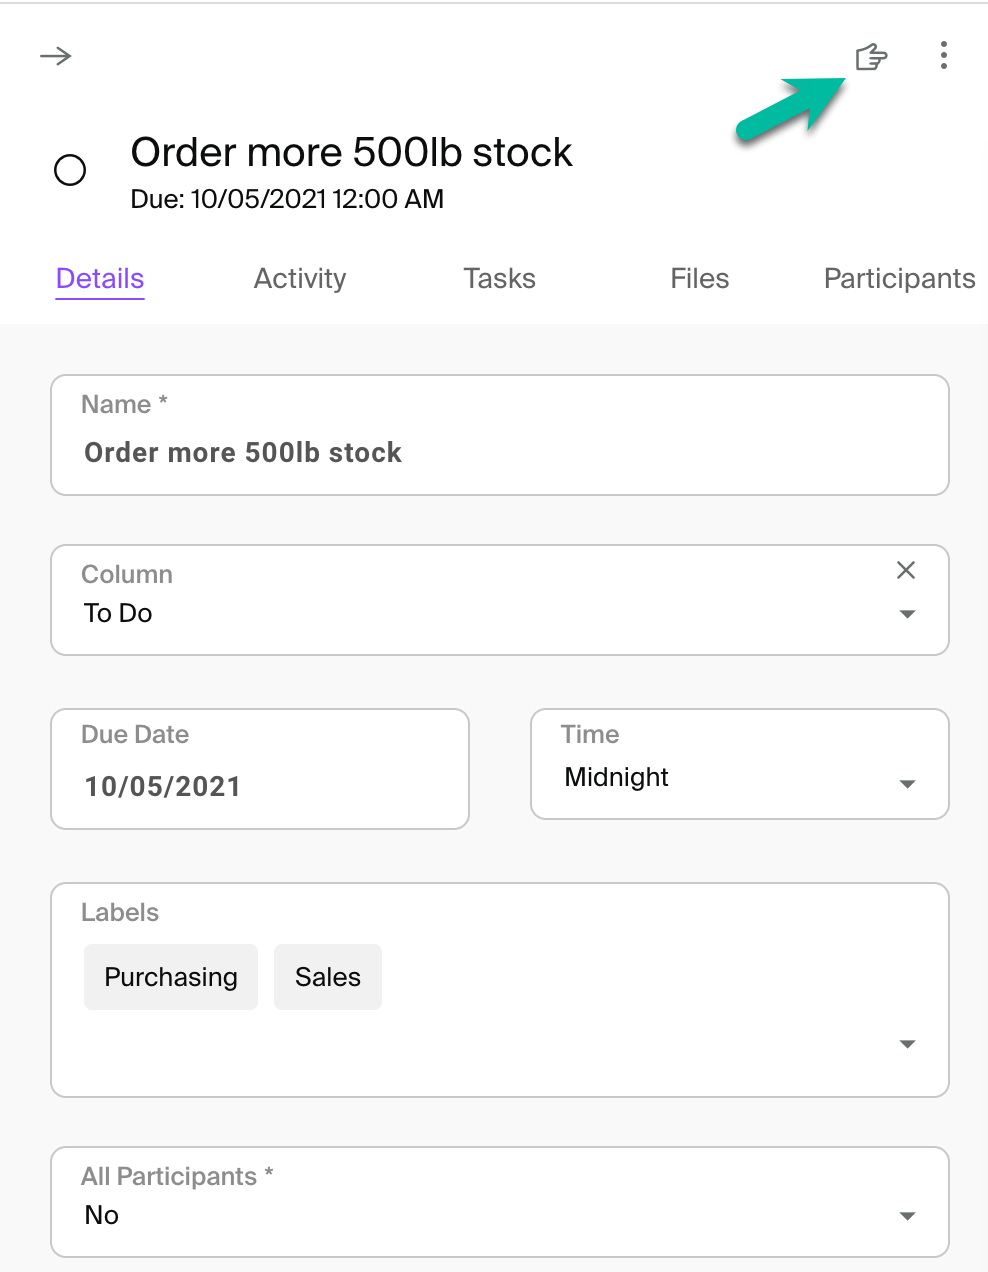Mark task complete using the circle checkbox

point(70,170)
